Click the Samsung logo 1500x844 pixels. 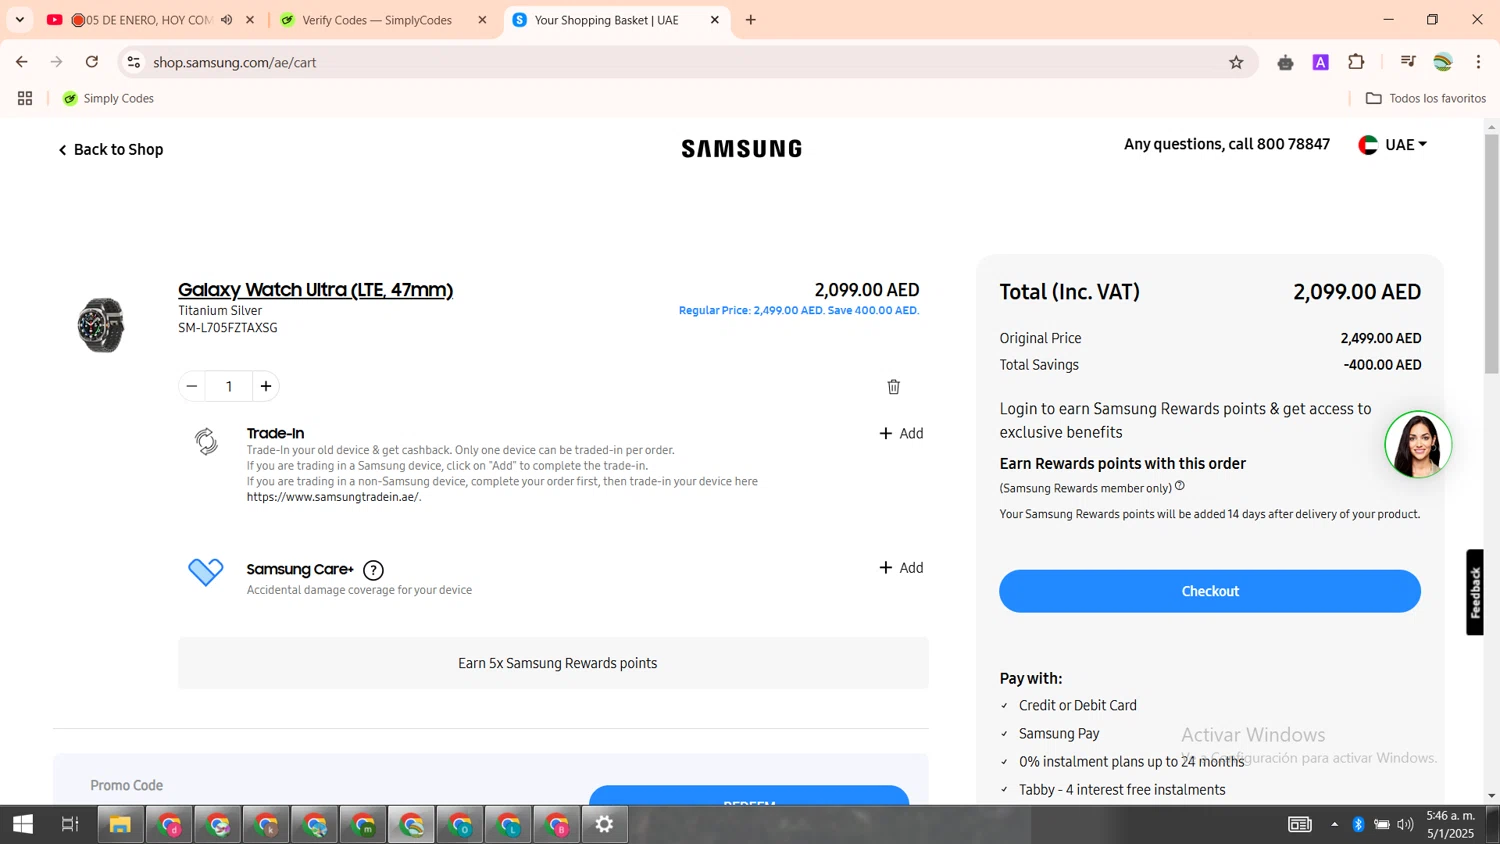[x=741, y=149]
